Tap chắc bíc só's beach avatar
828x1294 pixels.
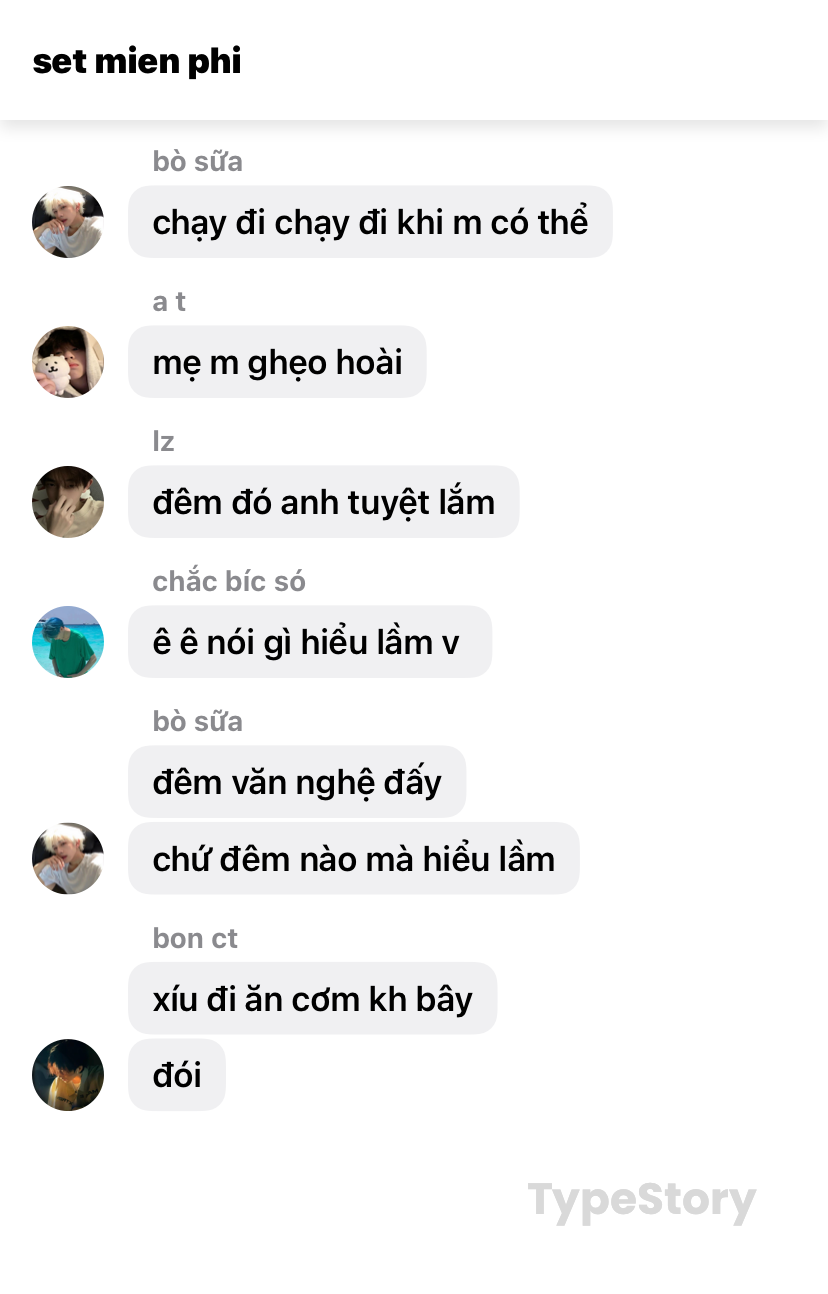pos(68,642)
